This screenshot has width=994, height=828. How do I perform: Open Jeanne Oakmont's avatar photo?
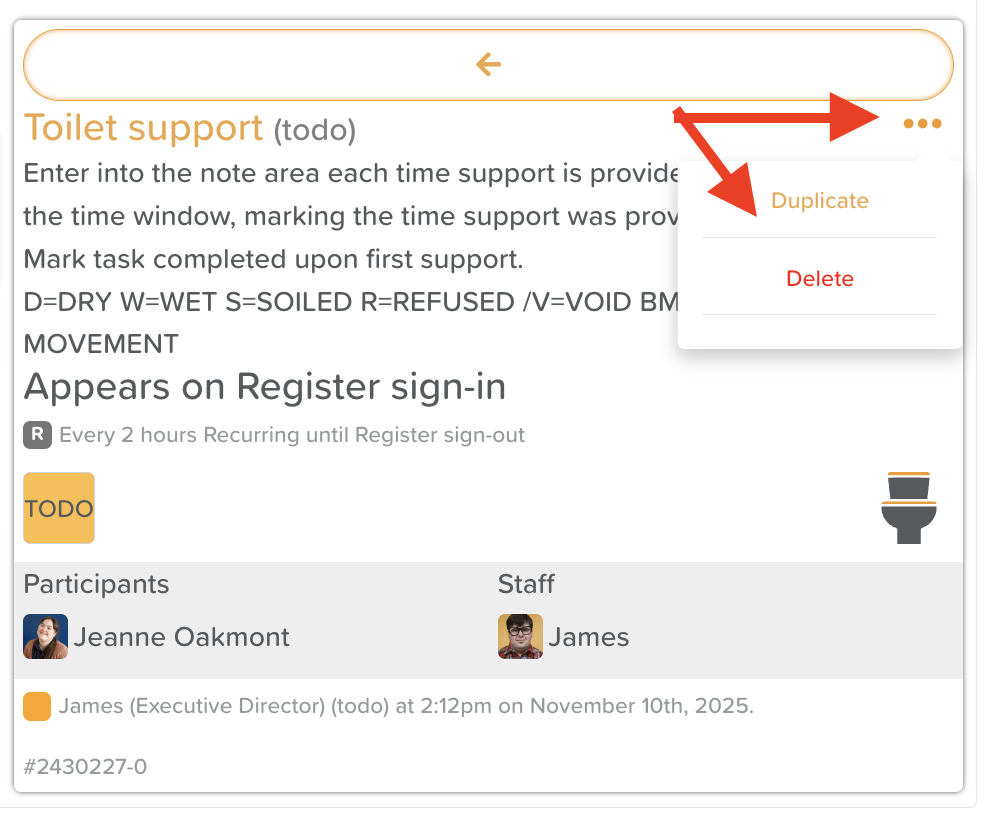[x=46, y=637]
